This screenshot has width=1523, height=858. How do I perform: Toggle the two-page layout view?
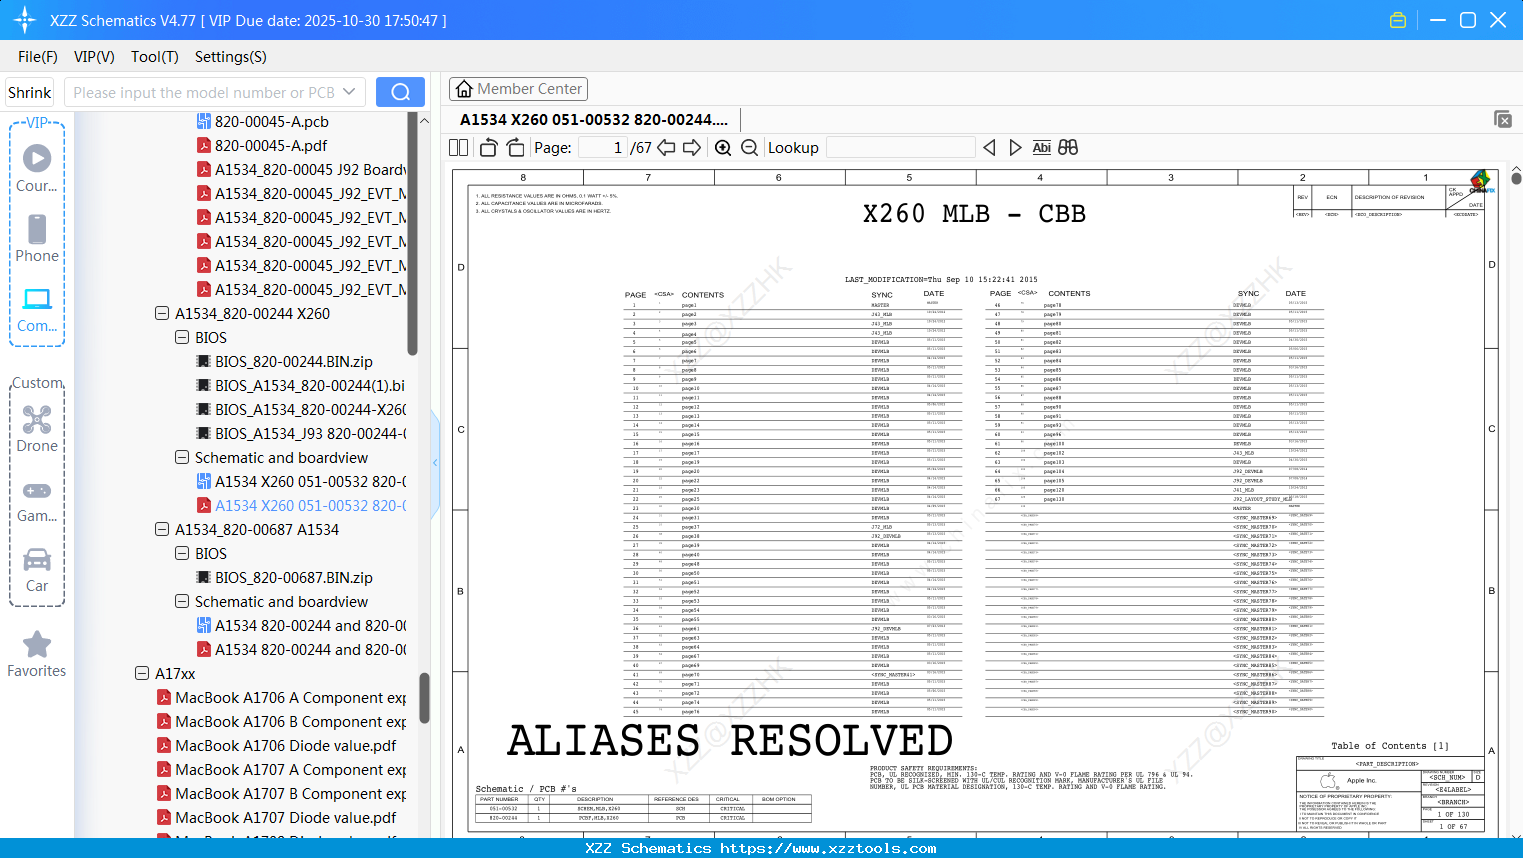[459, 148]
